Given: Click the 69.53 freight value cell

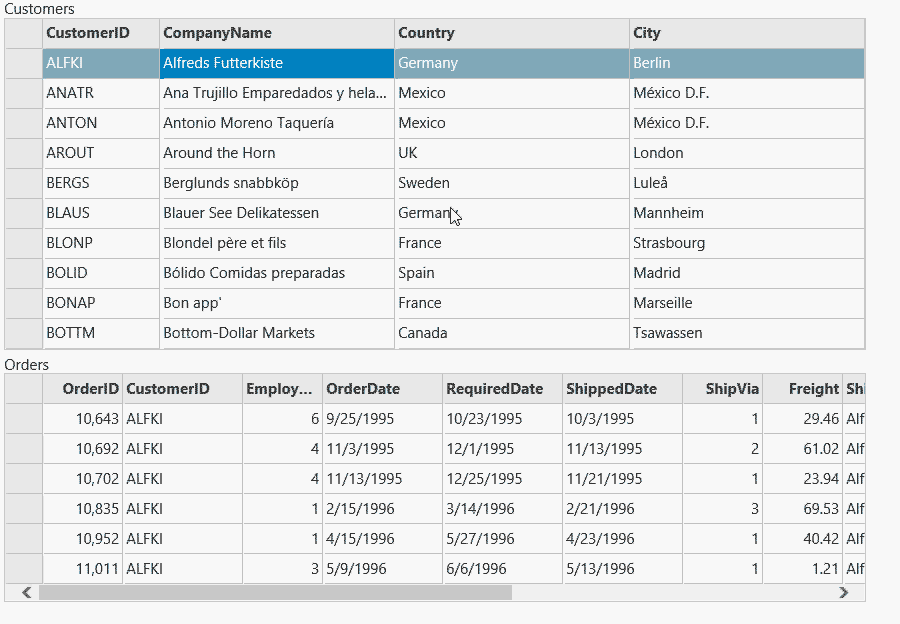Looking at the screenshot, I should (802, 509).
